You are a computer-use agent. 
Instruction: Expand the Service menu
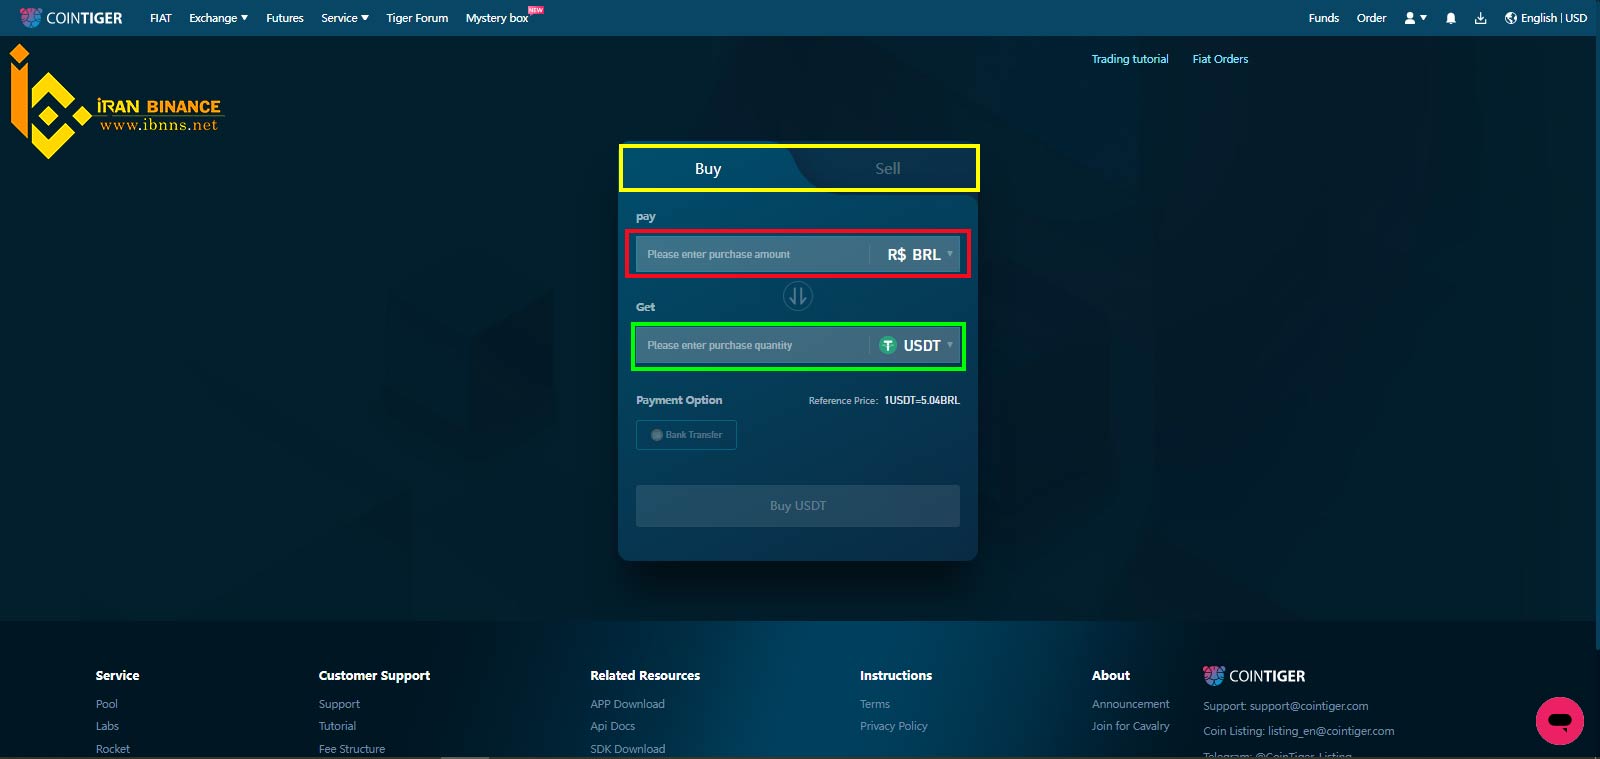pyautogui.click(x=345, y=18)
